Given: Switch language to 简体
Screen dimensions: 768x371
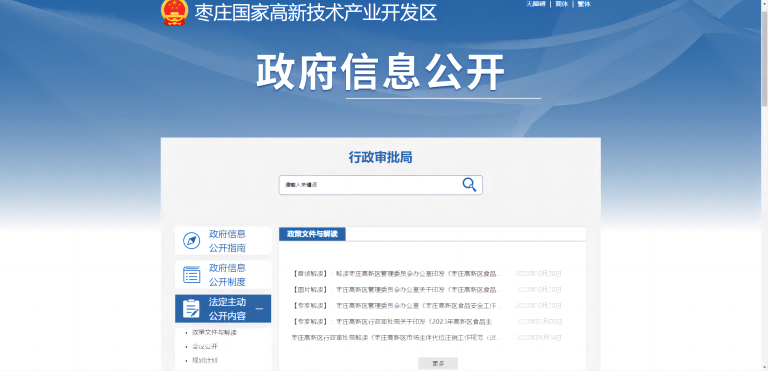Looking at the screenshot, I should (561, 4).
